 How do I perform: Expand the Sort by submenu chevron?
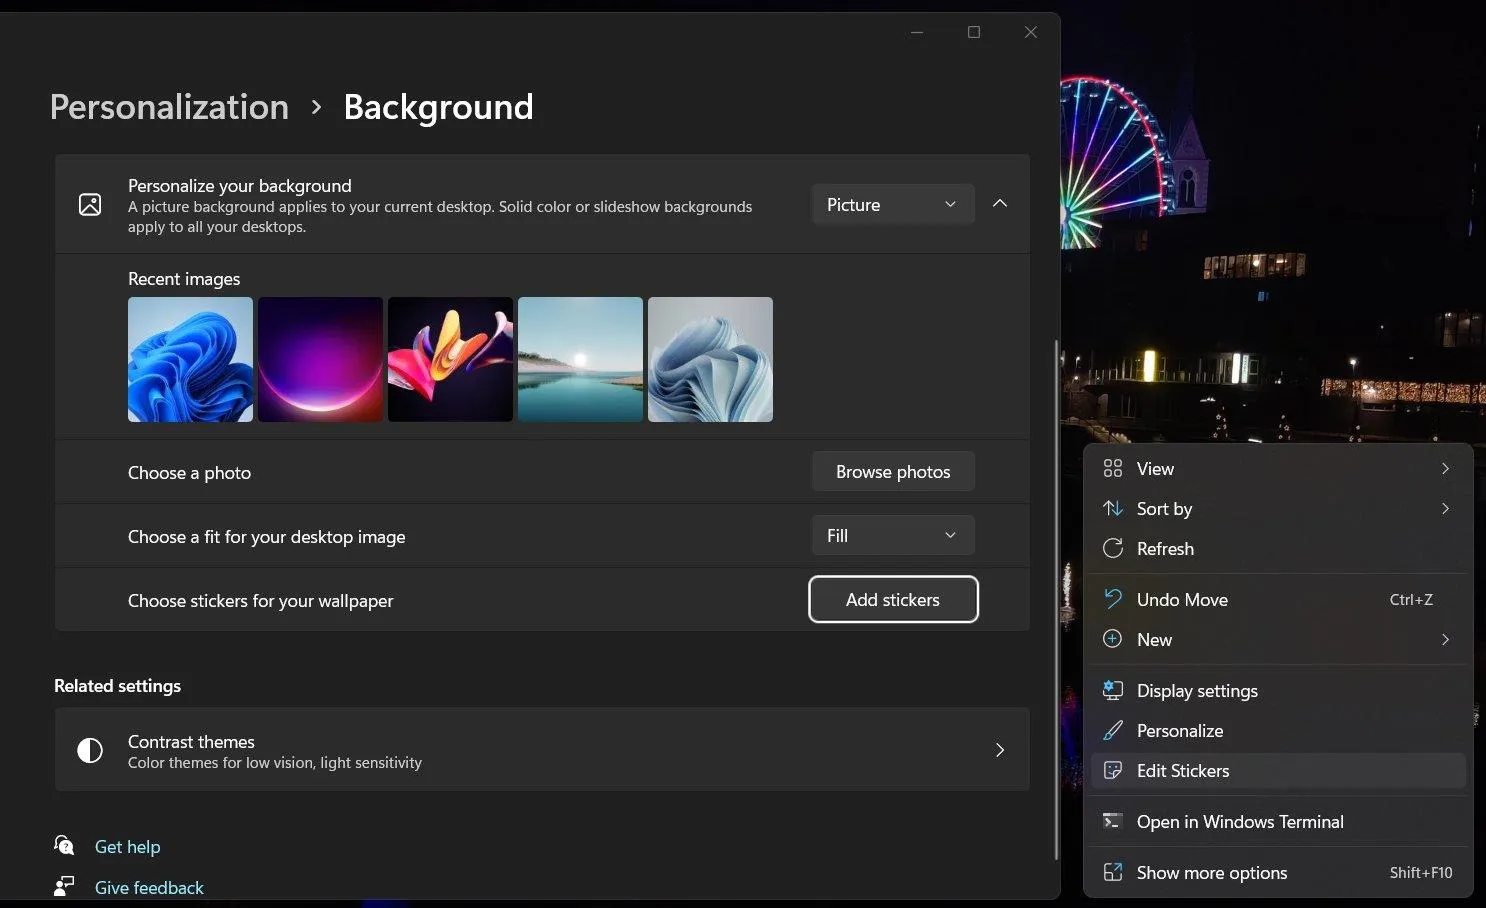tap(1444, 508)
